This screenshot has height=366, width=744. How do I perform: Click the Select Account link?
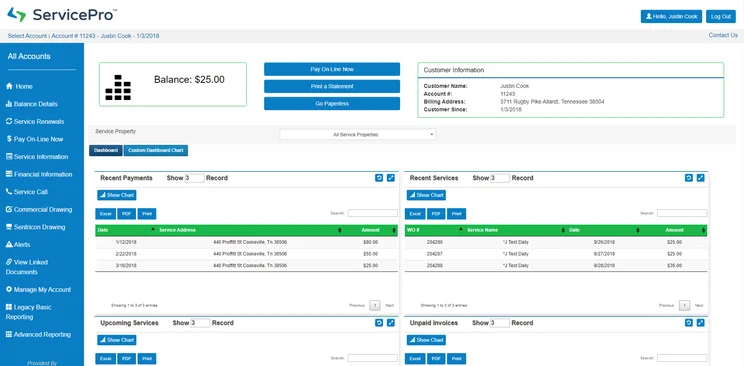(27, 36)
